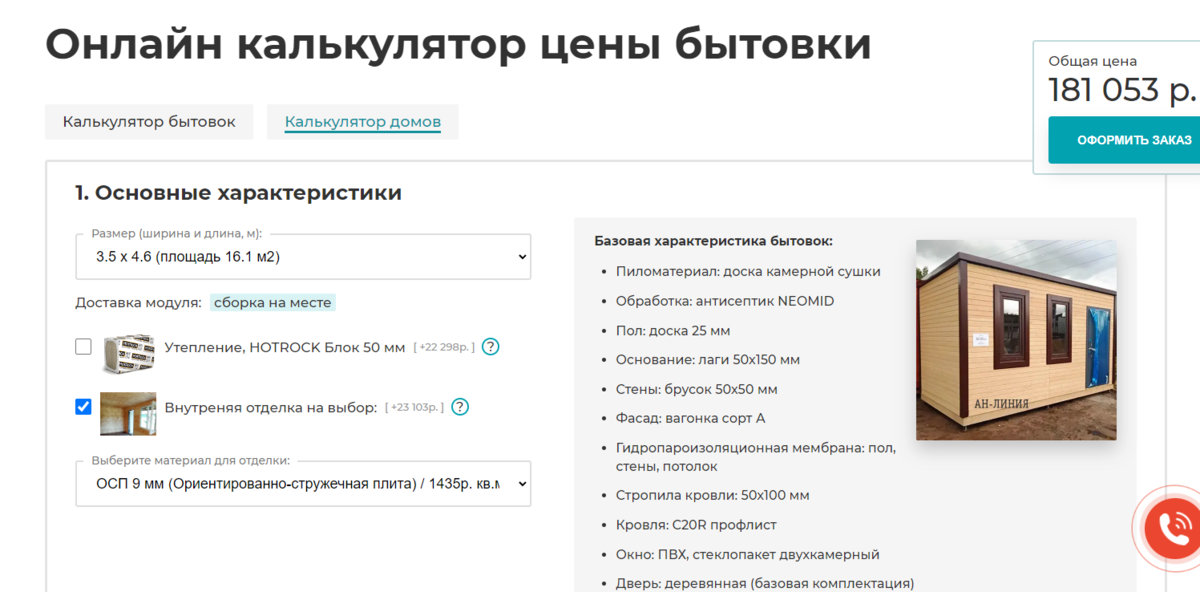Click the Доставка модуля label
Screen dimensions: 1200x592
click(x=138, y=302)
